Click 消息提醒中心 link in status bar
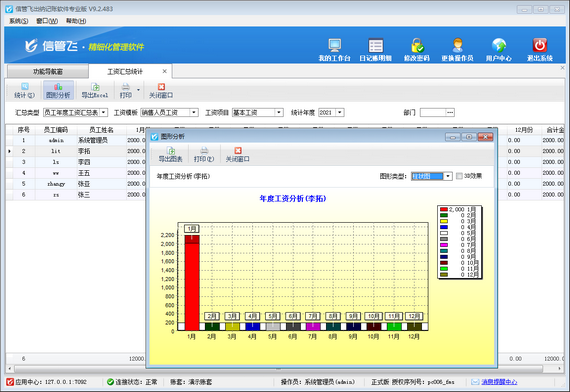 click(x=499, y=382)
